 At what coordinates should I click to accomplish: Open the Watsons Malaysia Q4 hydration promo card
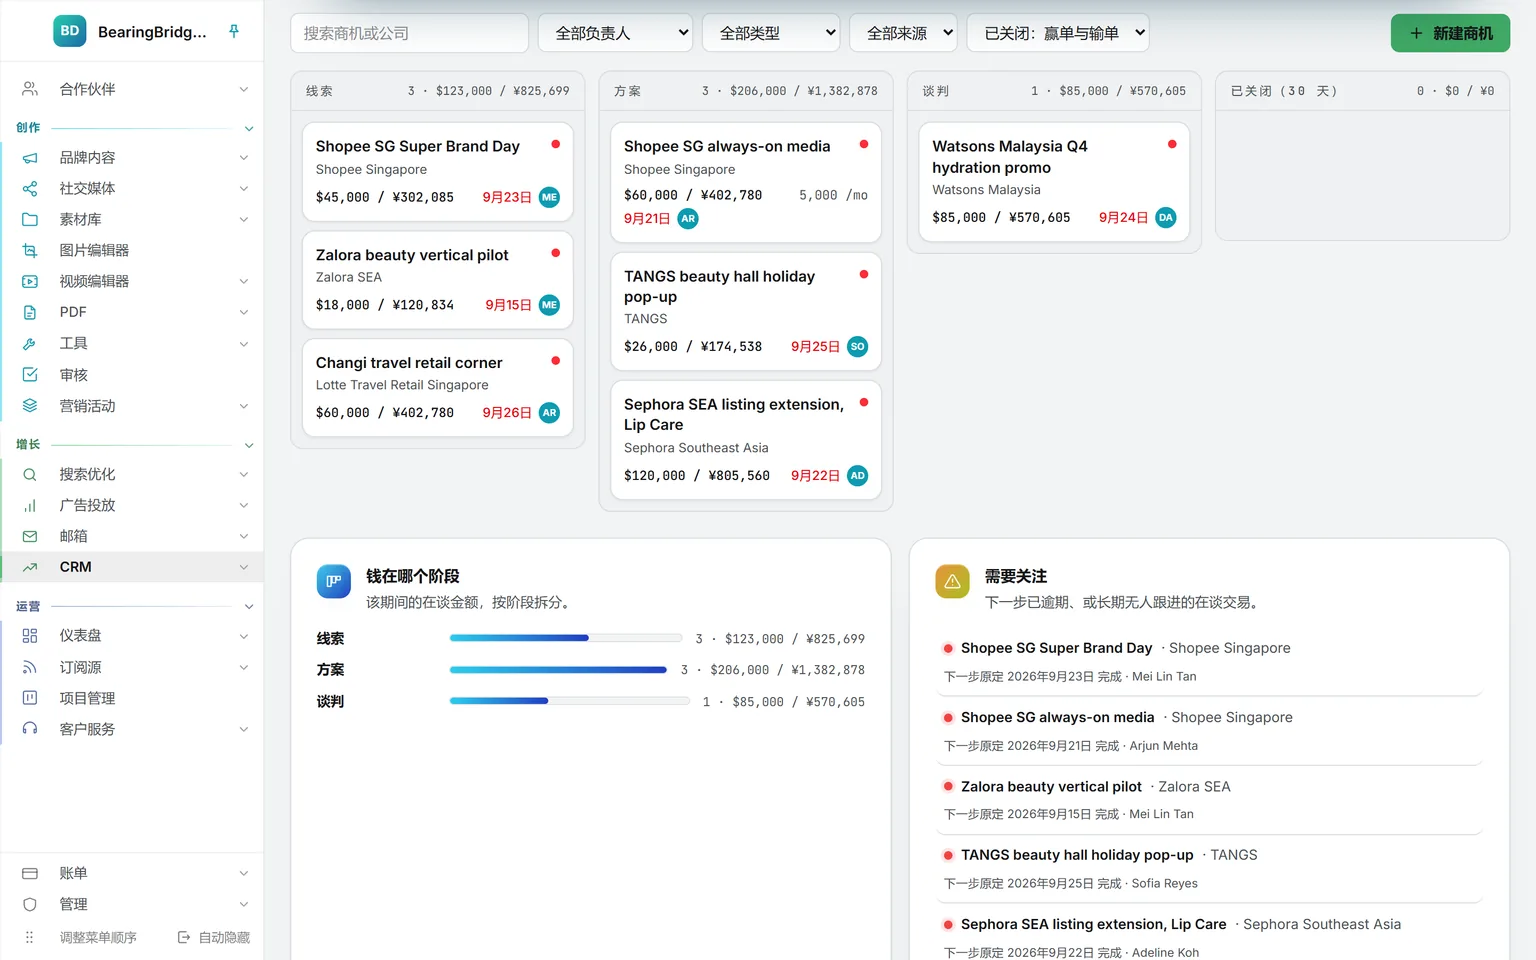point(1054,182)
